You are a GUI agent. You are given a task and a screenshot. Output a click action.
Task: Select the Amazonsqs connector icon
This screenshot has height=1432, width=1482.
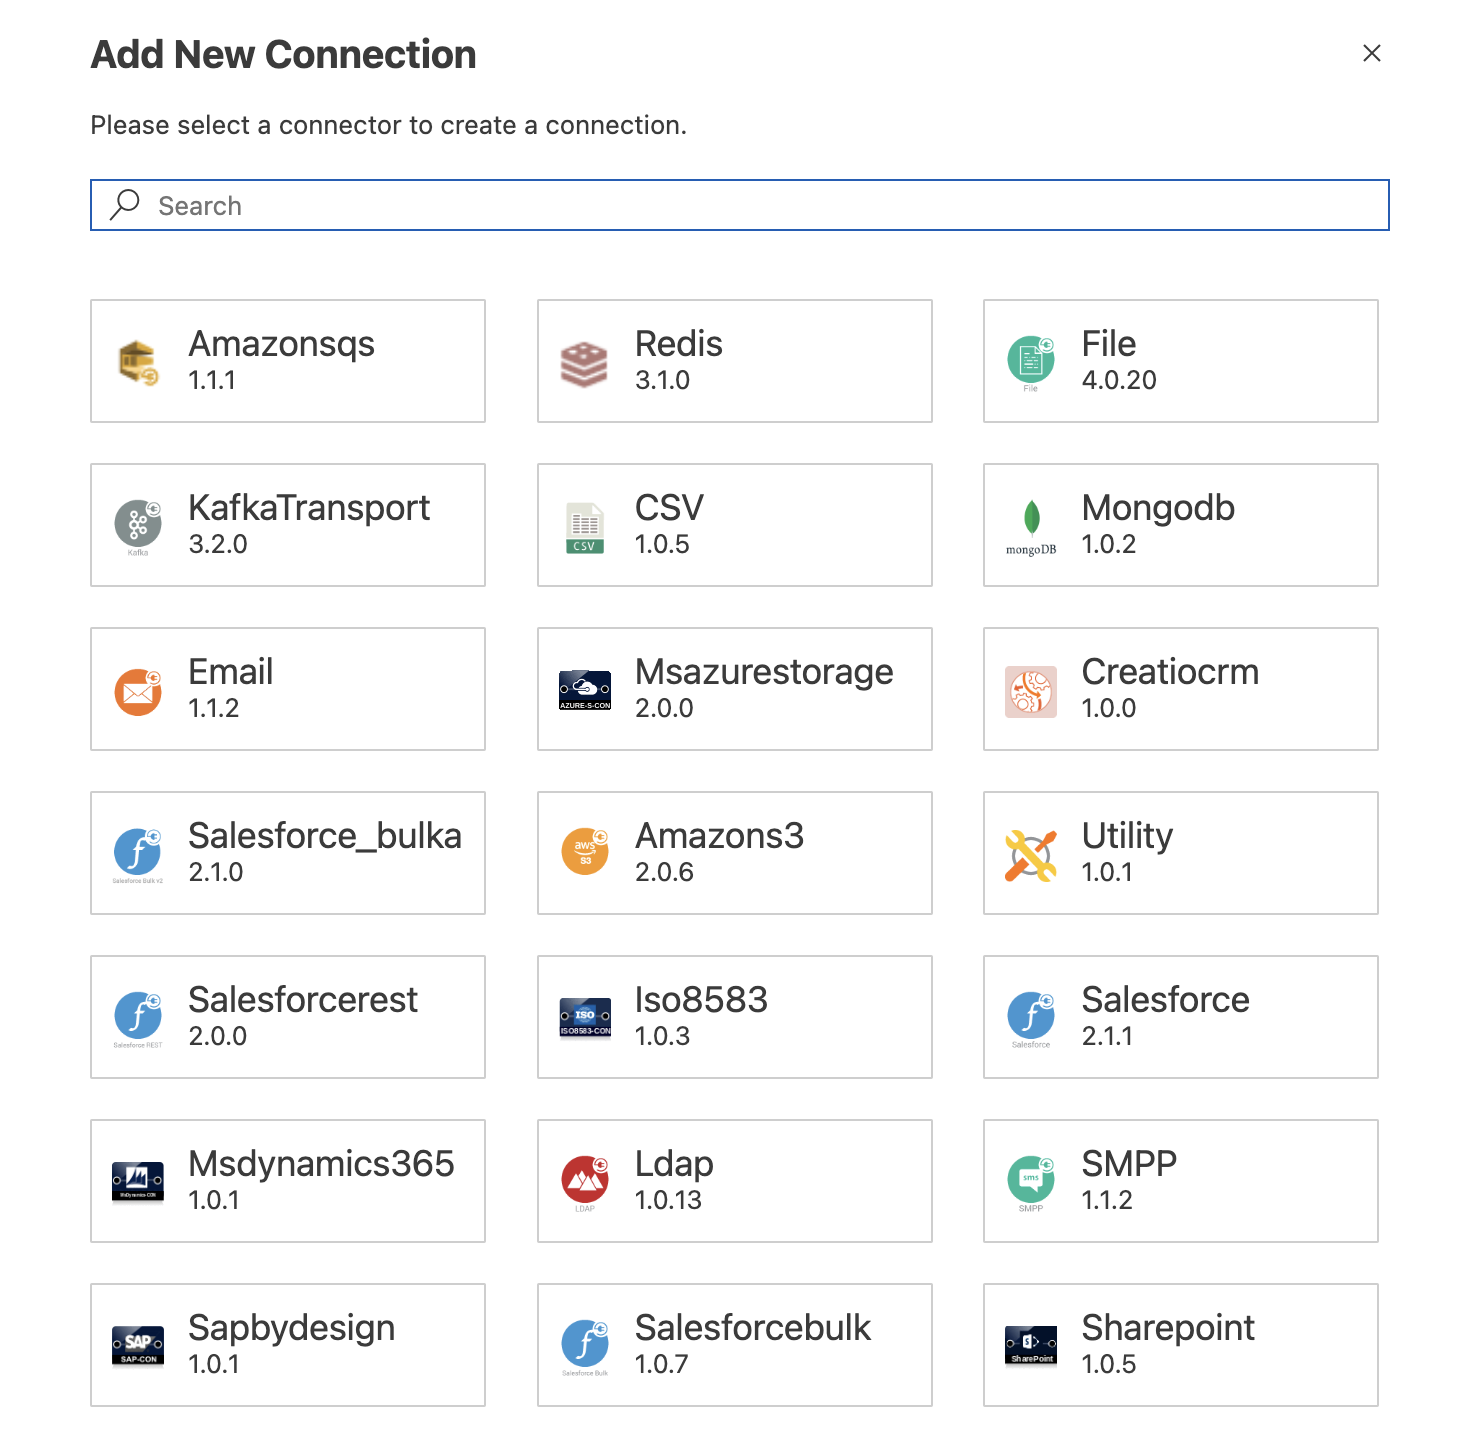pos(137,360)
